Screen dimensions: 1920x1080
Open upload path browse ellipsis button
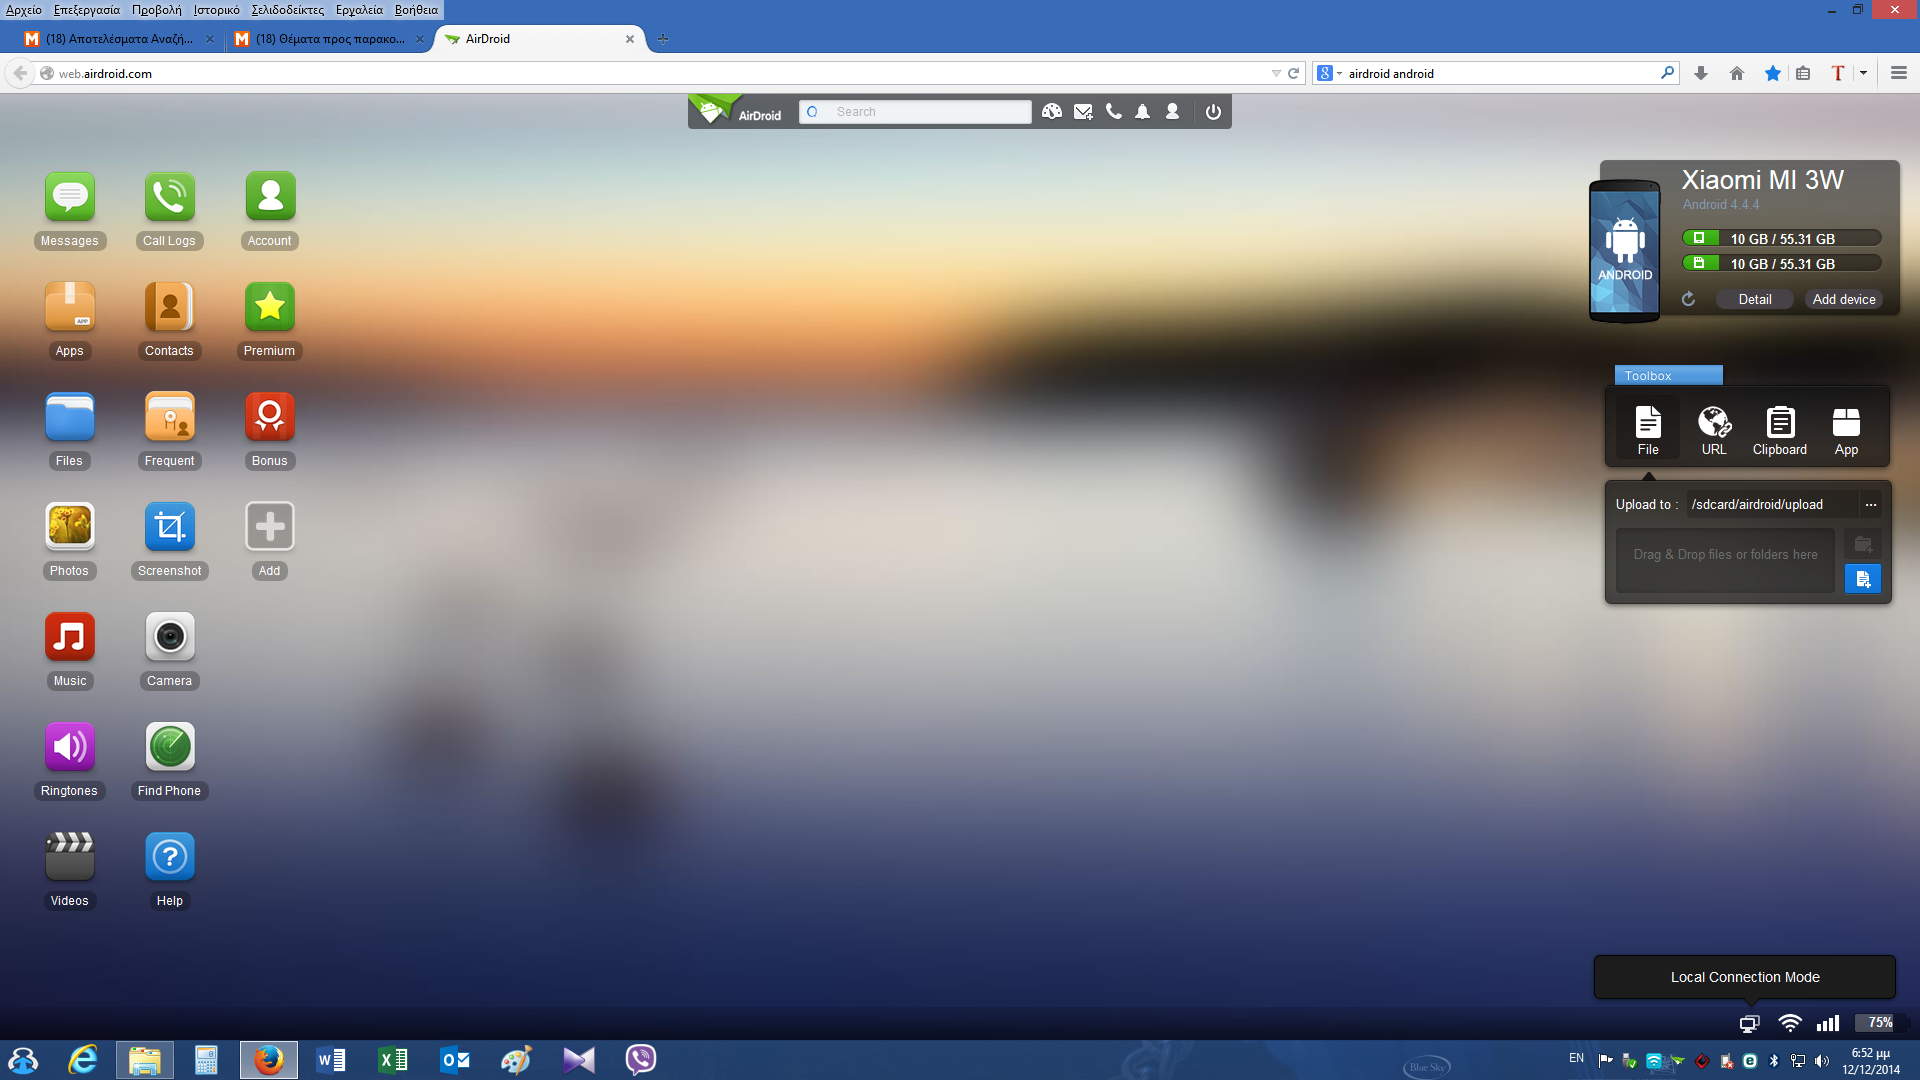[x=1870, y=505]
